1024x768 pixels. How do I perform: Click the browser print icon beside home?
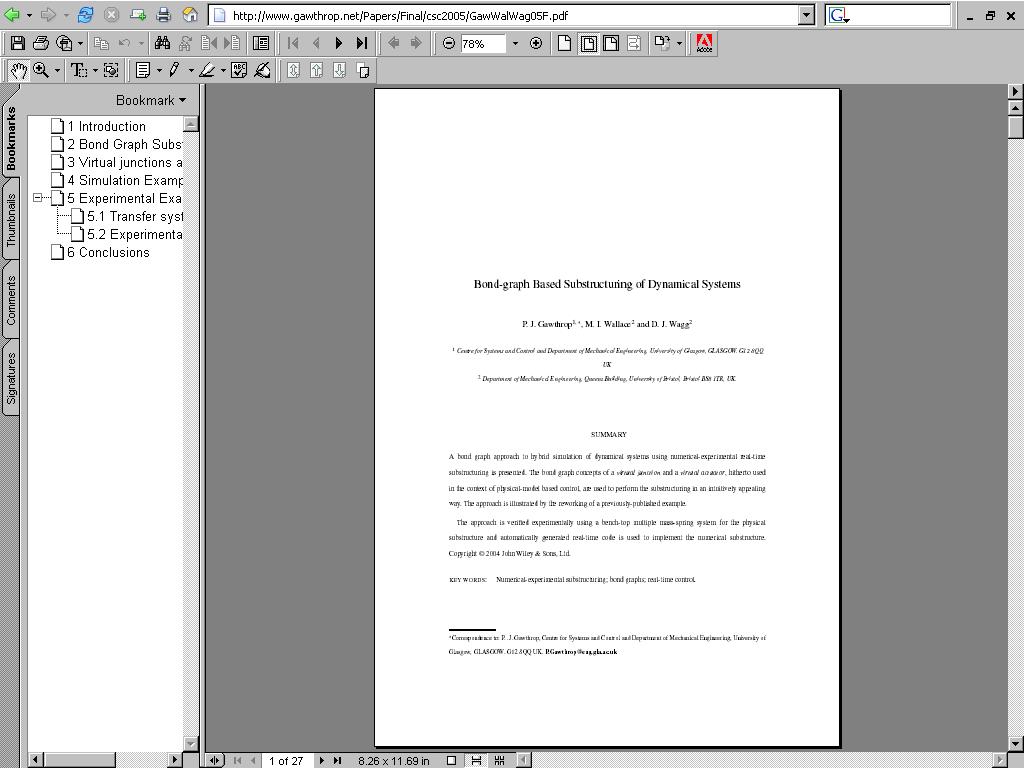[164, 14]
